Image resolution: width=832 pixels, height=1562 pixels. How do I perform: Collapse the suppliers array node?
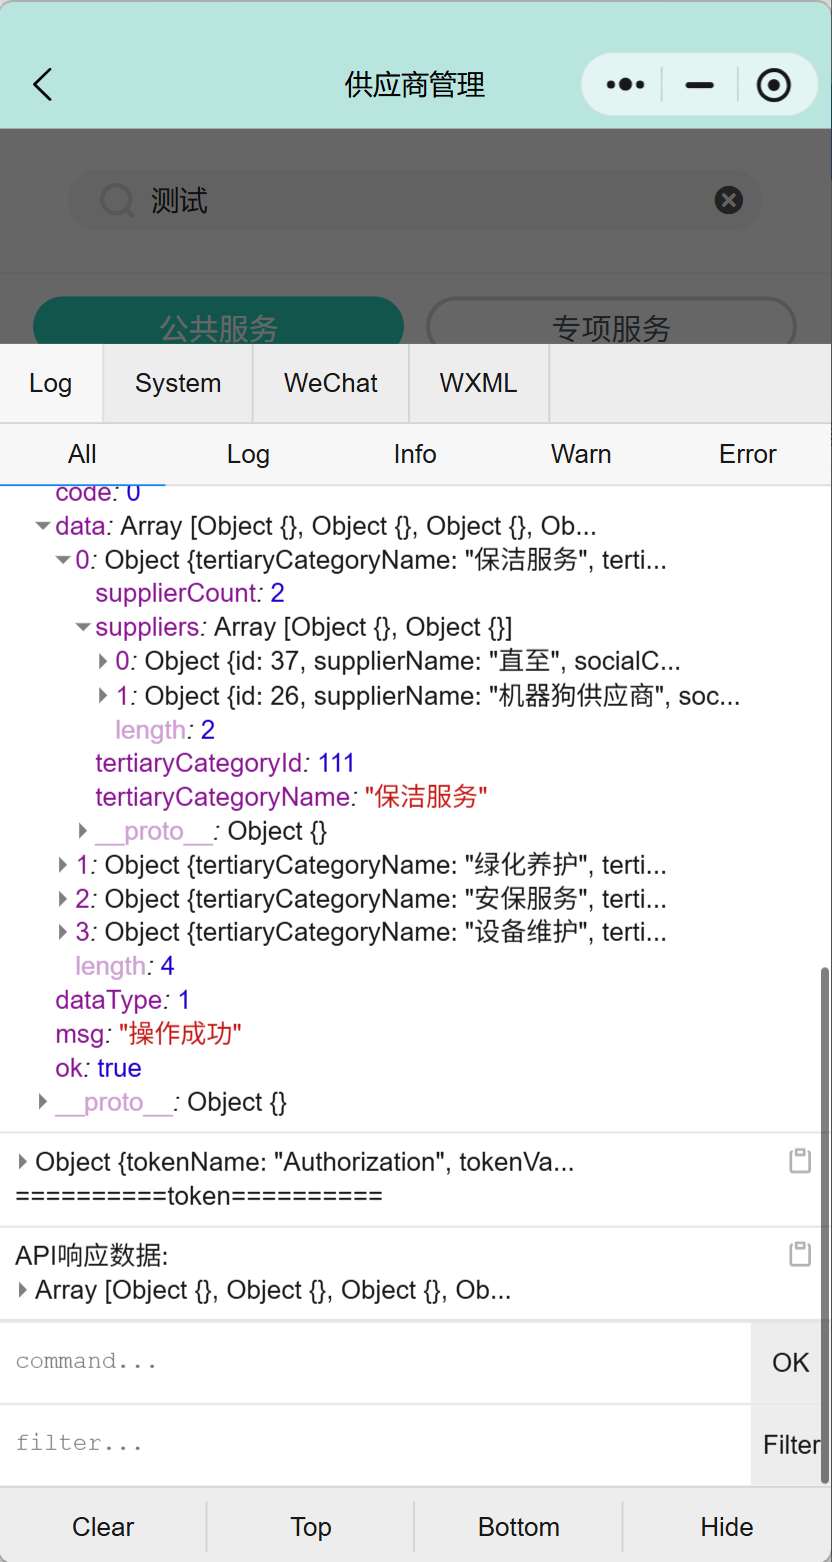[83, 628]
